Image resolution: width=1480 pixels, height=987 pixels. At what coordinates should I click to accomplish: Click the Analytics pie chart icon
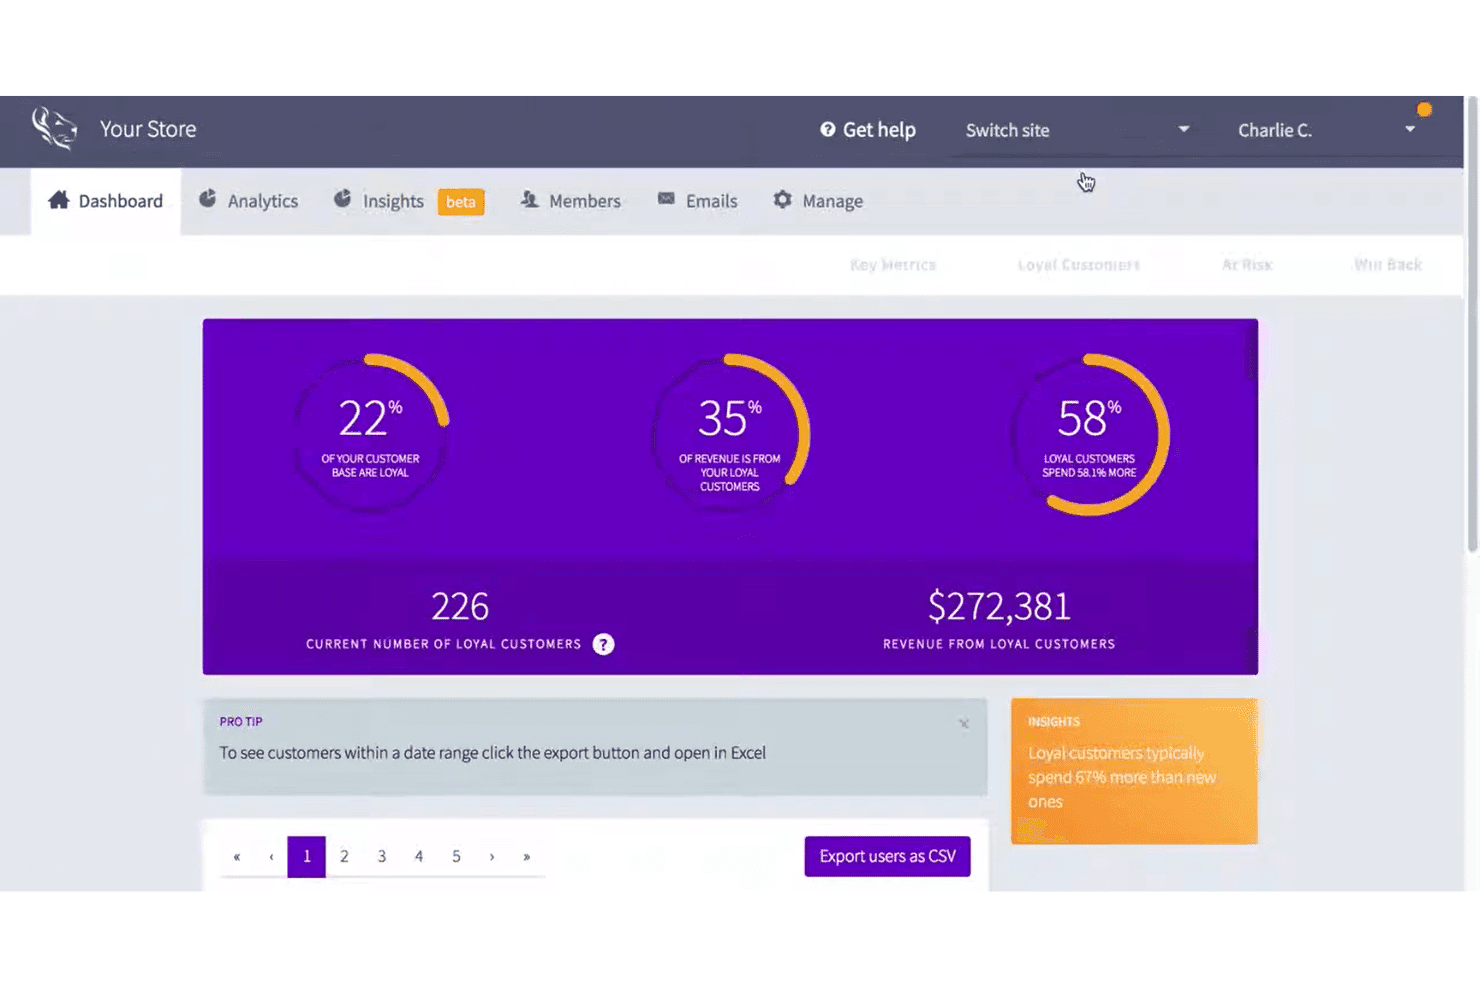pos(208,199)
